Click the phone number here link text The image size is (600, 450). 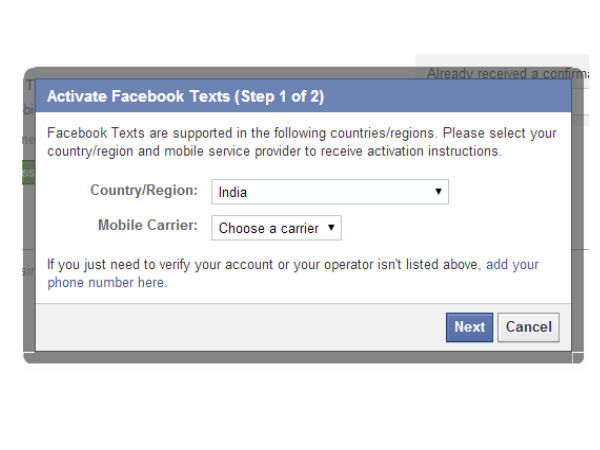(107, 283)
